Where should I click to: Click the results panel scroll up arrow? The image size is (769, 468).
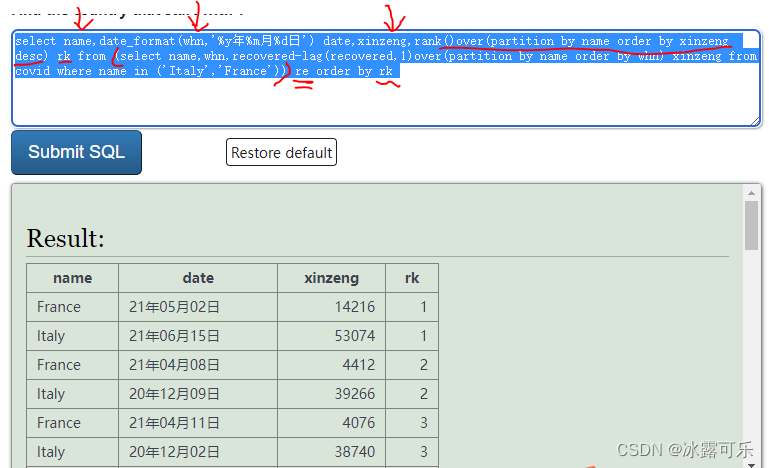coord(751,193)
